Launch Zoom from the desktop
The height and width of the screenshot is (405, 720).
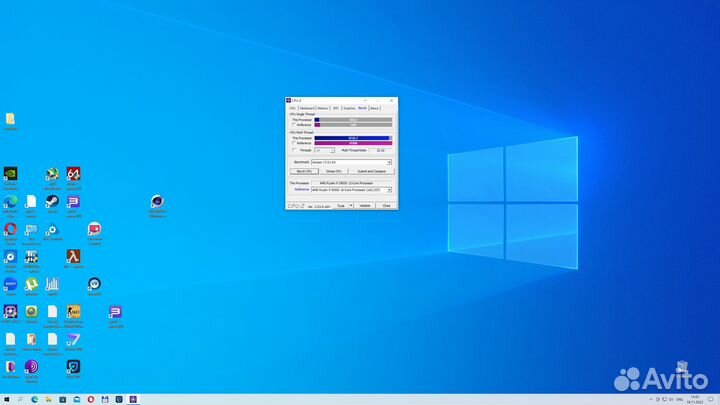tap(10, 285)
